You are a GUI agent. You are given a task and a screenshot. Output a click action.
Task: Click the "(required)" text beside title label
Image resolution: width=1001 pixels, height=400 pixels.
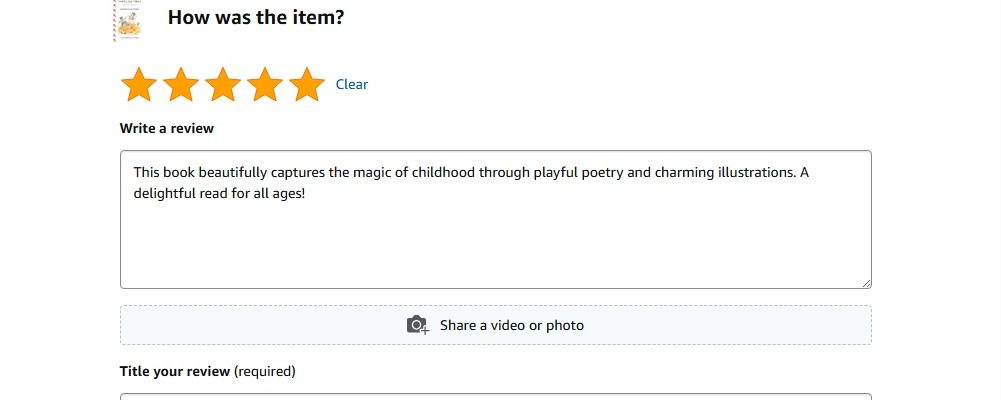[265, 371]
